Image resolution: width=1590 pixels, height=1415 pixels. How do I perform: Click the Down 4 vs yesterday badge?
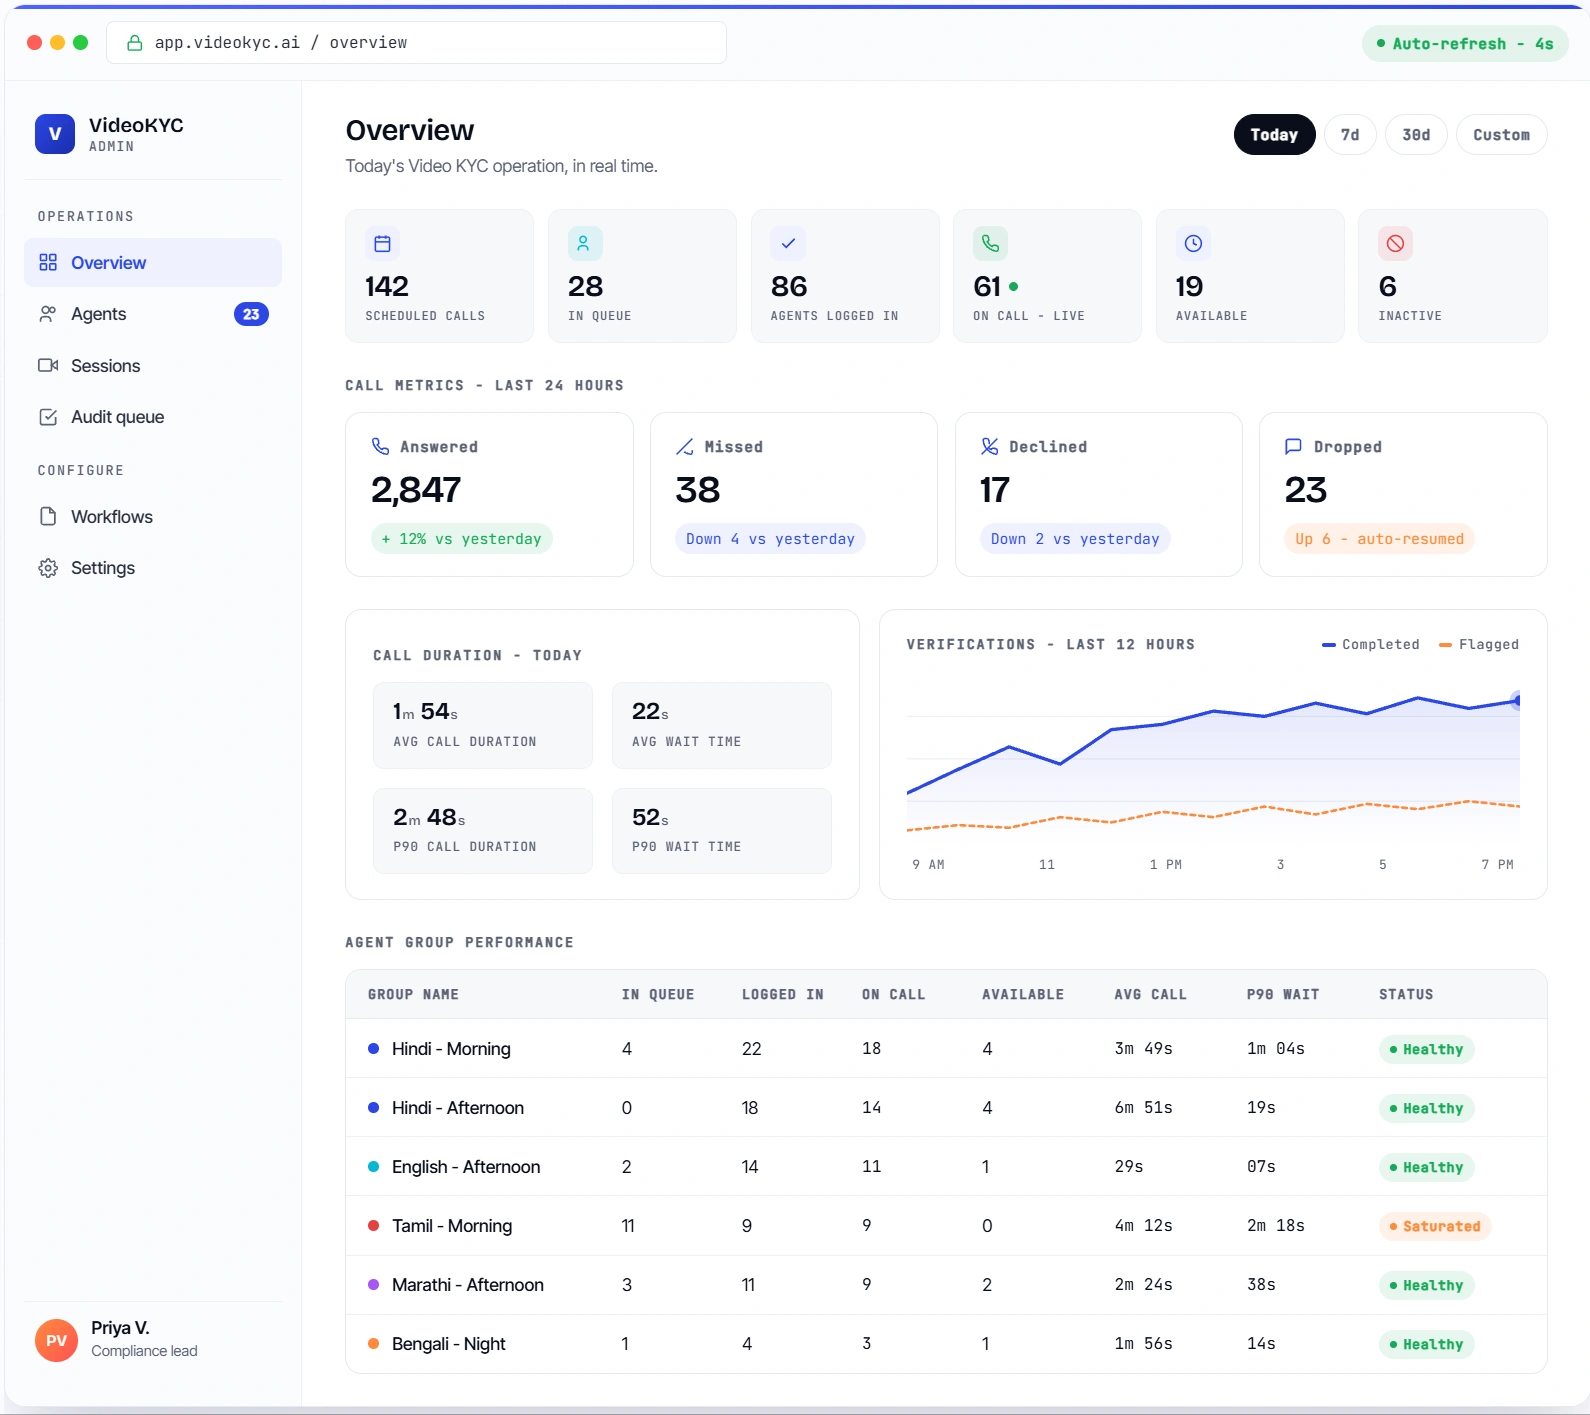[770, 539]
